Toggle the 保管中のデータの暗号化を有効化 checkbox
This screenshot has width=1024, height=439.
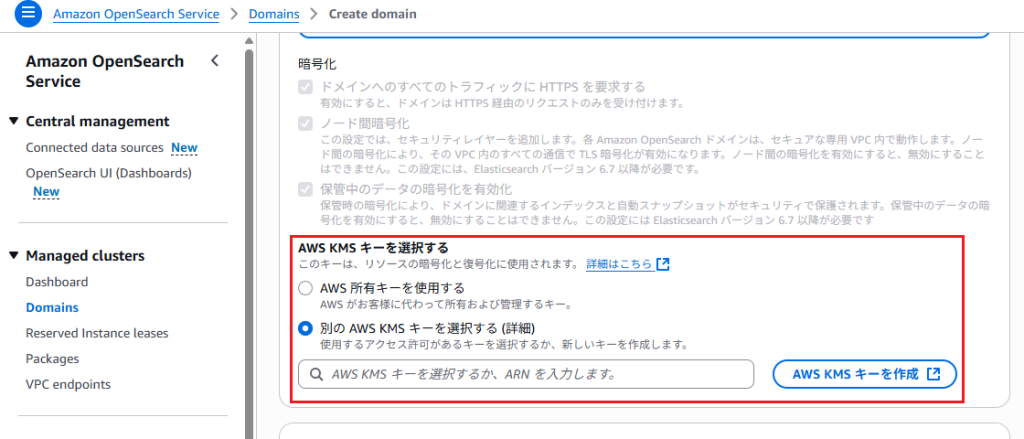pos(306,189)
